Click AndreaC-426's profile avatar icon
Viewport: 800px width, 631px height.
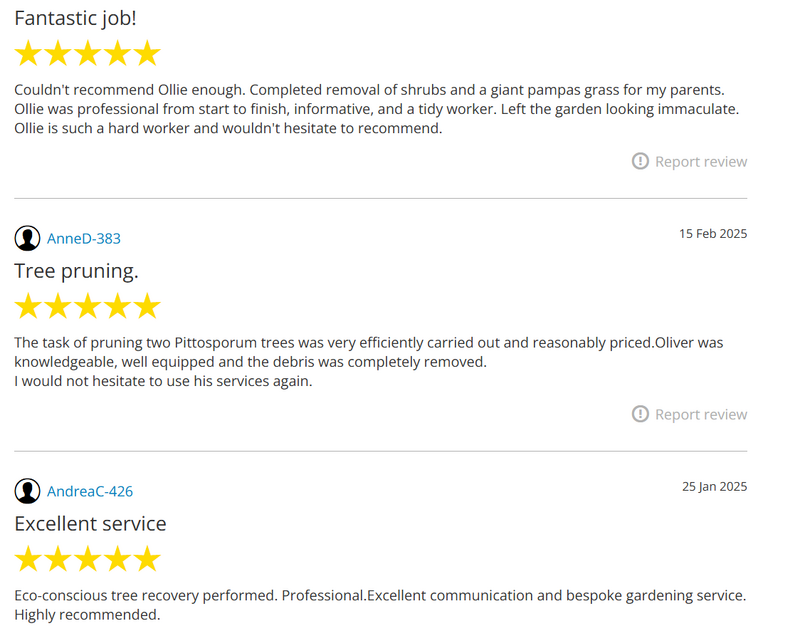pos(28,491)
